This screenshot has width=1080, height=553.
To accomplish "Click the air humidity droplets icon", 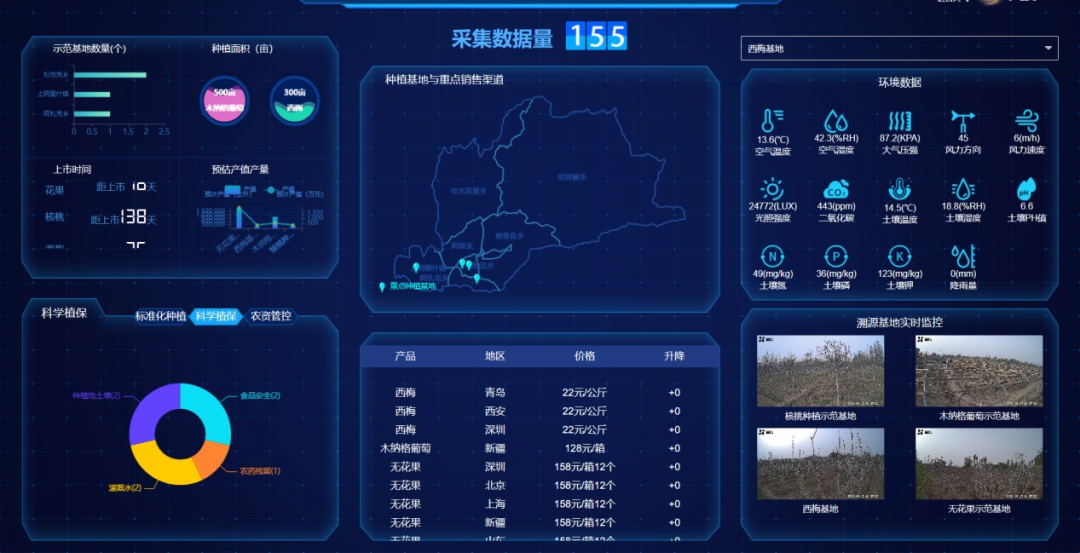I will coord(835,121).
